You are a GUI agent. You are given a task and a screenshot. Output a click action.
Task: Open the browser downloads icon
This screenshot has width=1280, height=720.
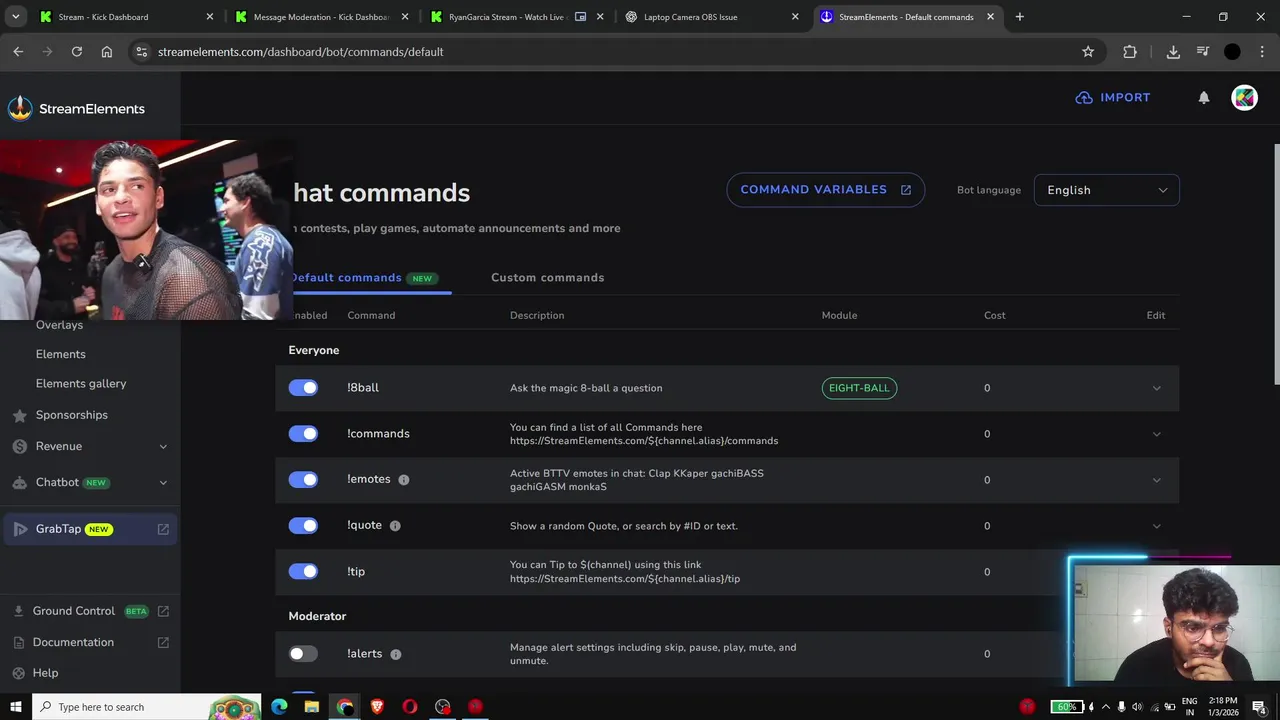[1173, 52]
